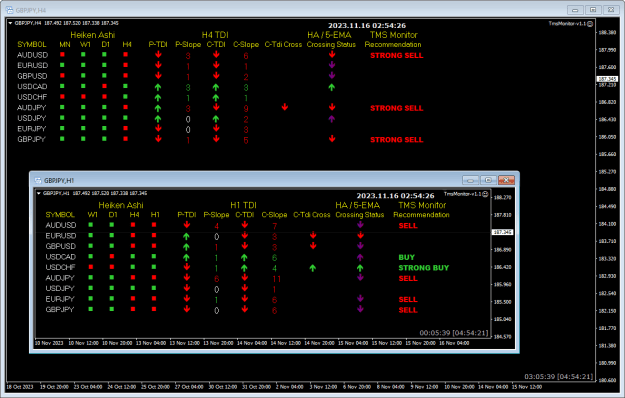Screen dimensions: 625x398
Task: Minimize the GBPJPY,H4 chart window
Action: 575,10
